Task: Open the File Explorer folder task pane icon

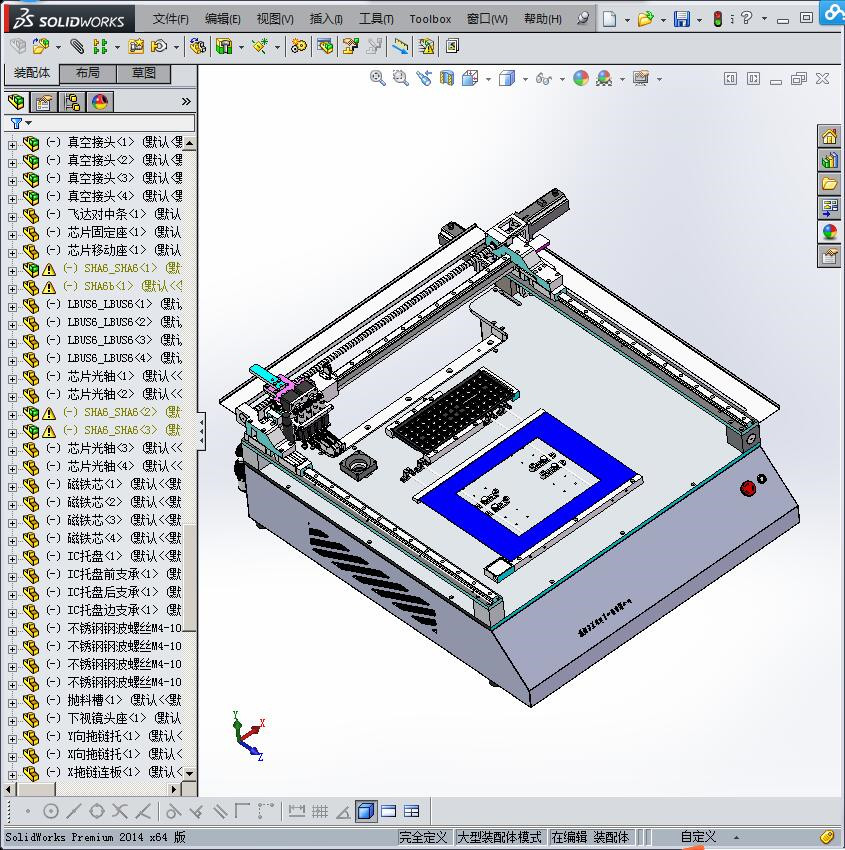Action: click(829, 184)
